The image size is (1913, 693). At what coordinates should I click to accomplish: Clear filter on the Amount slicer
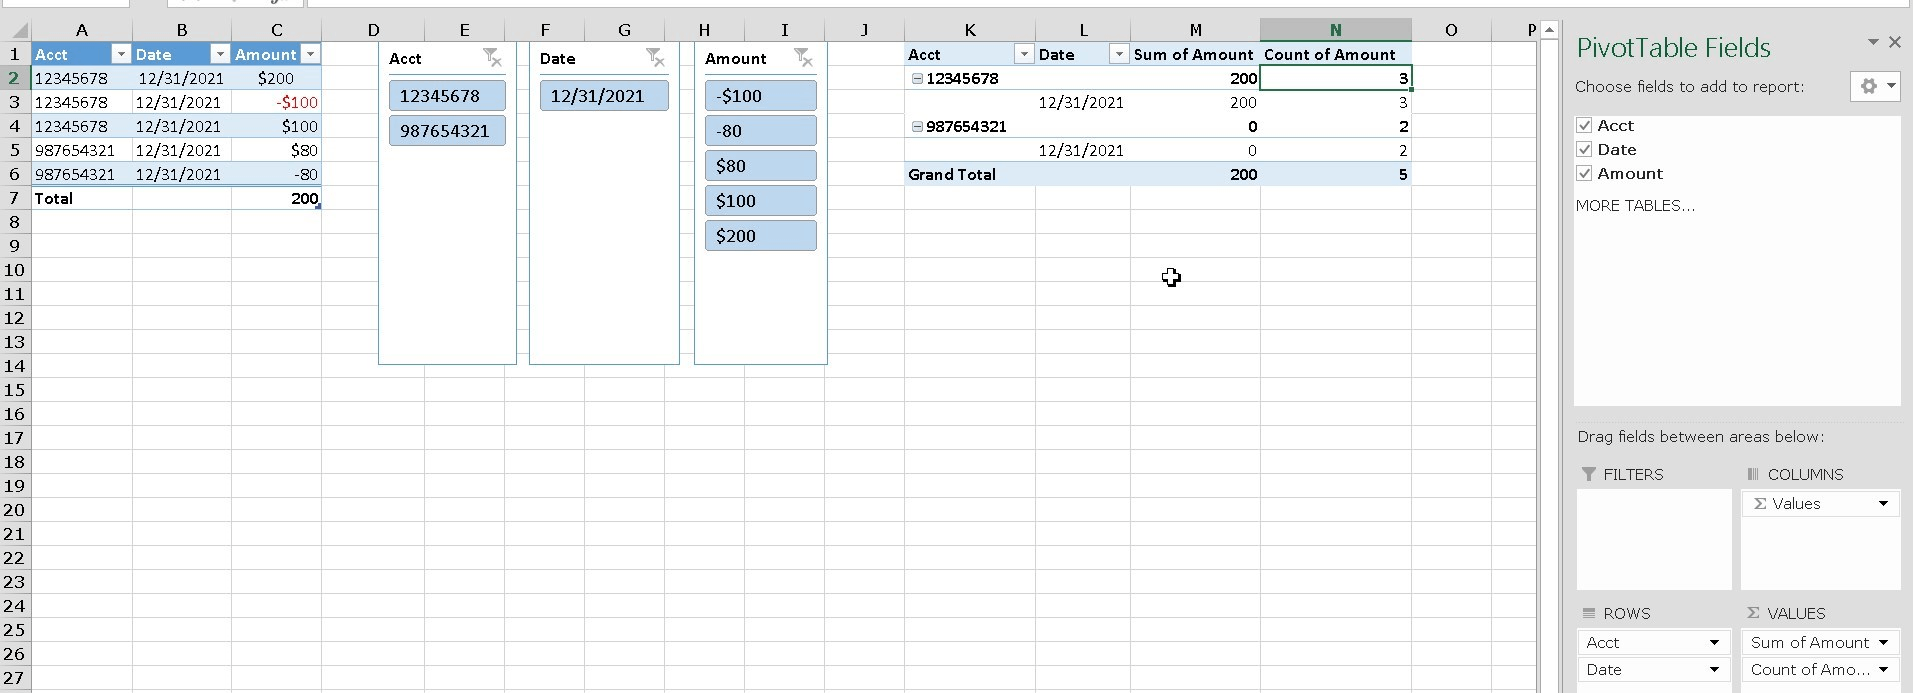(x=803, y=58)
